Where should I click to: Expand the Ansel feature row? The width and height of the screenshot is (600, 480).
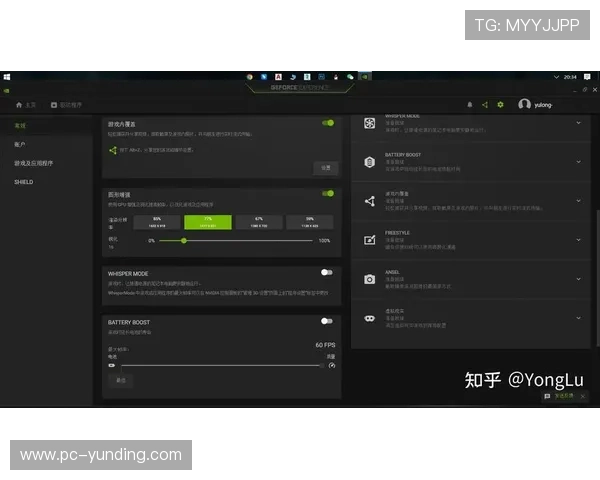click(578, 279)
